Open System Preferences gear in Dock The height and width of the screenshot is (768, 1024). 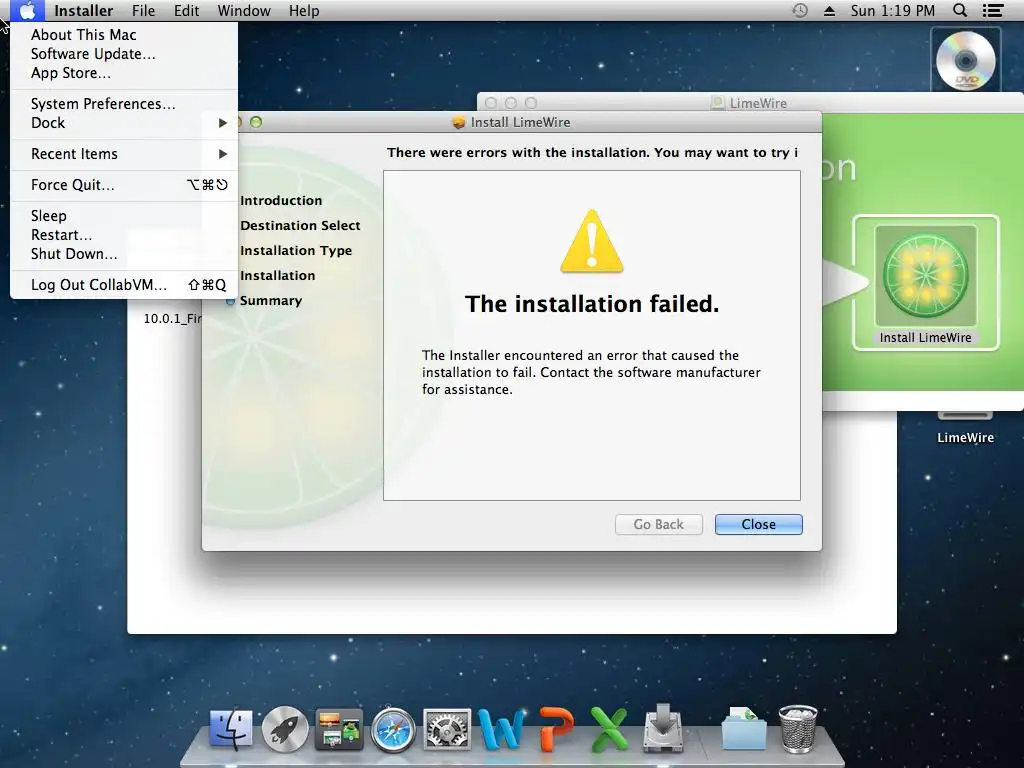[x=447, y=729]
